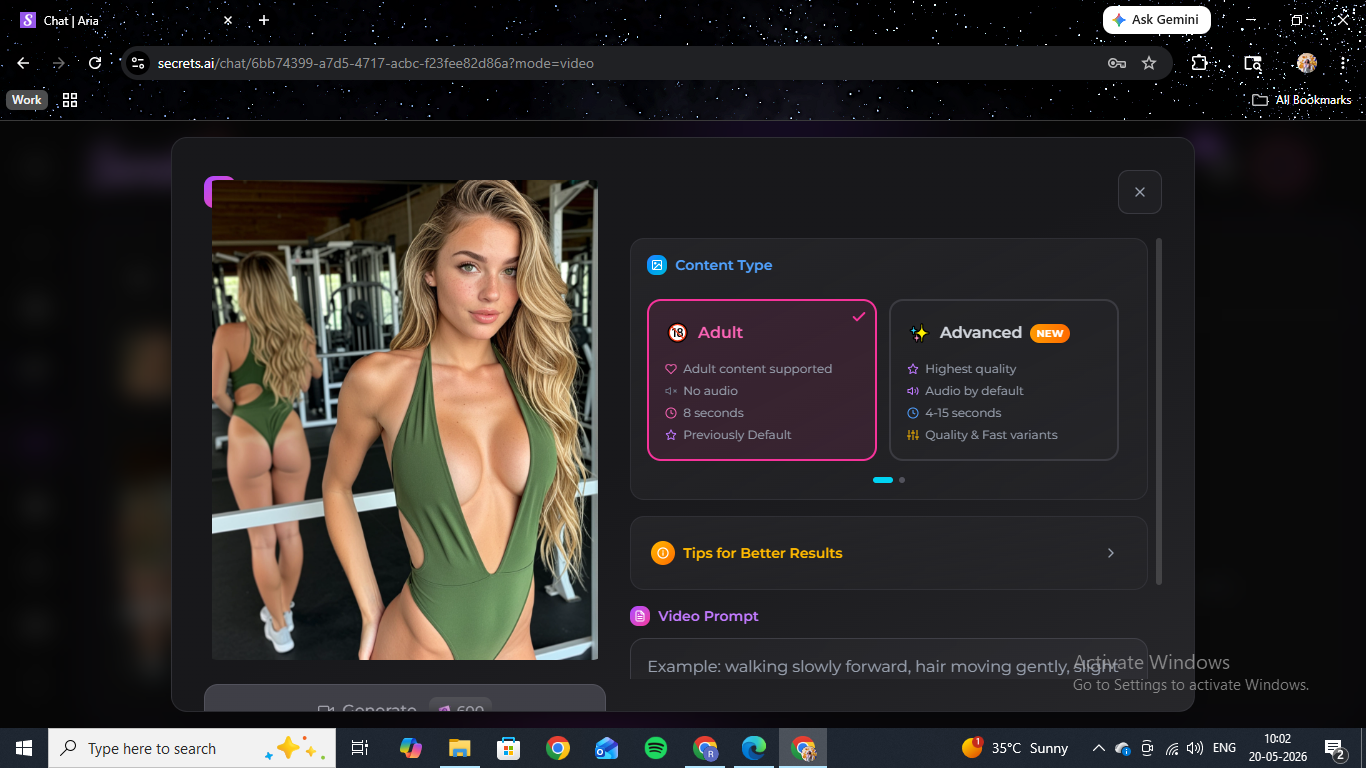Open the Extensions puzzle icon
Image resolution: width=1366 pixels, height=768 pixels.
pos(1199,63)
